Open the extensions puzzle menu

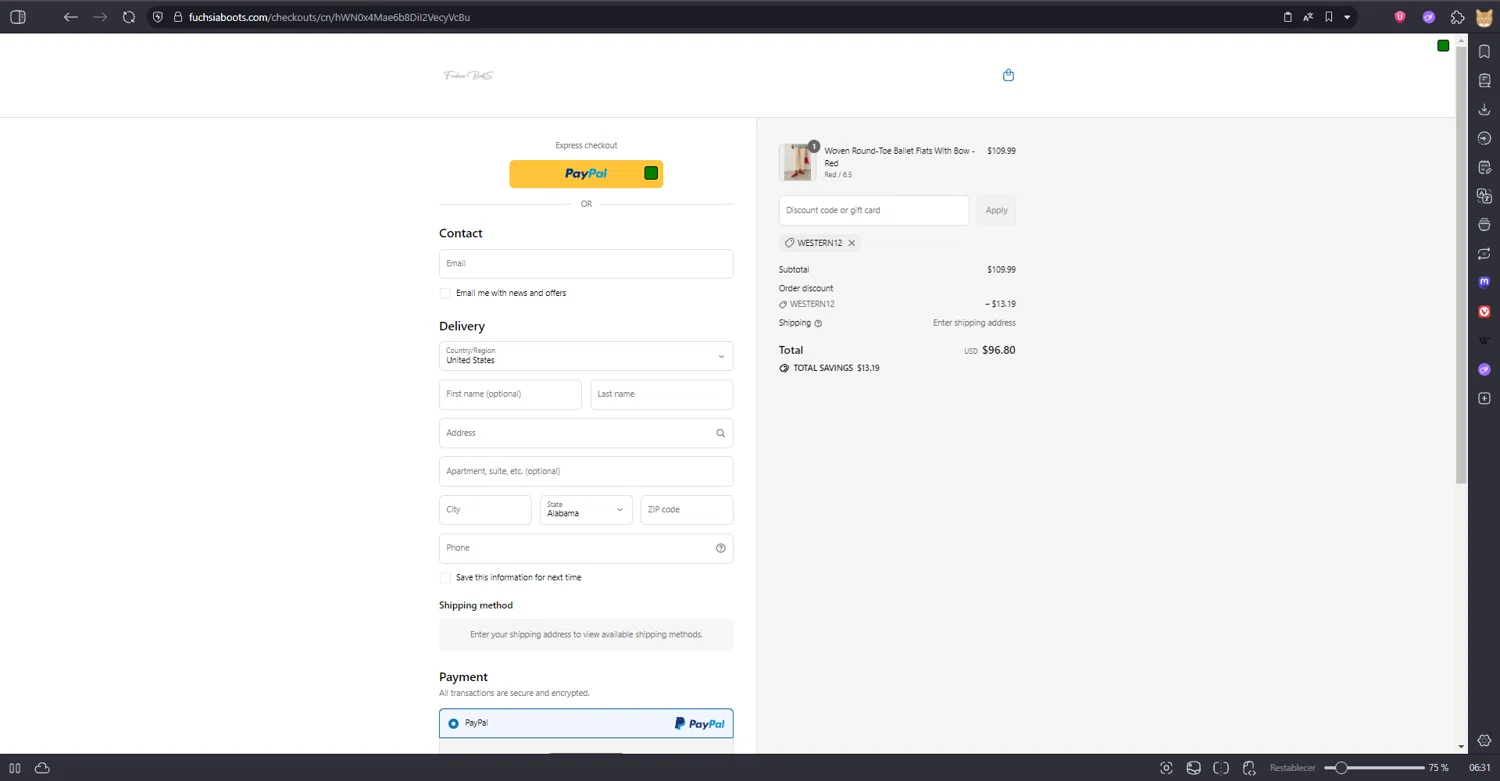[1458, 17]
